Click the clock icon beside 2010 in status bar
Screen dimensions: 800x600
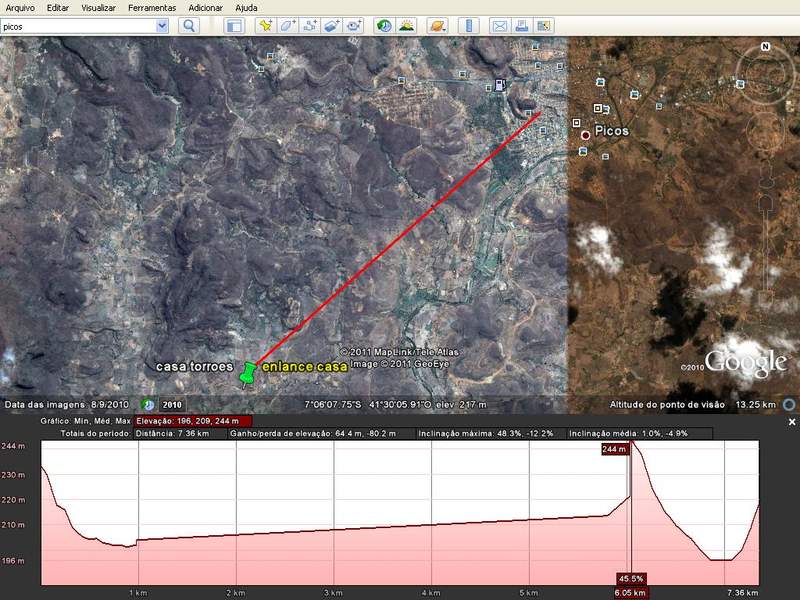(148, 405)
